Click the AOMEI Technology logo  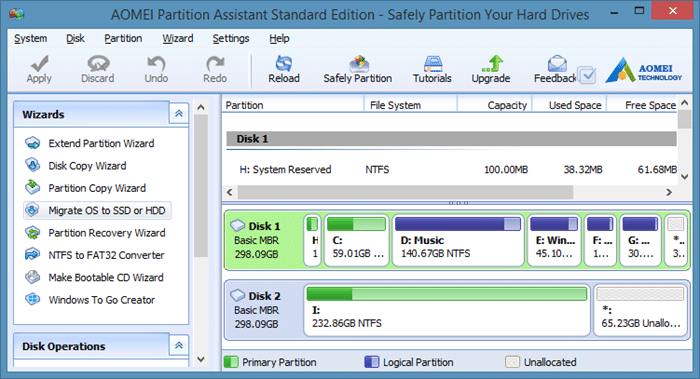(x=644, y=71)
